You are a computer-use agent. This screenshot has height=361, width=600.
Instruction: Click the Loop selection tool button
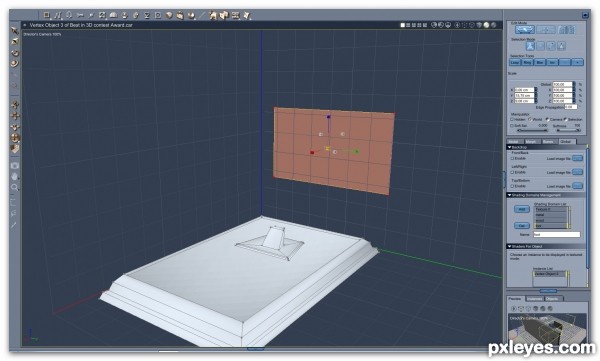515,62
